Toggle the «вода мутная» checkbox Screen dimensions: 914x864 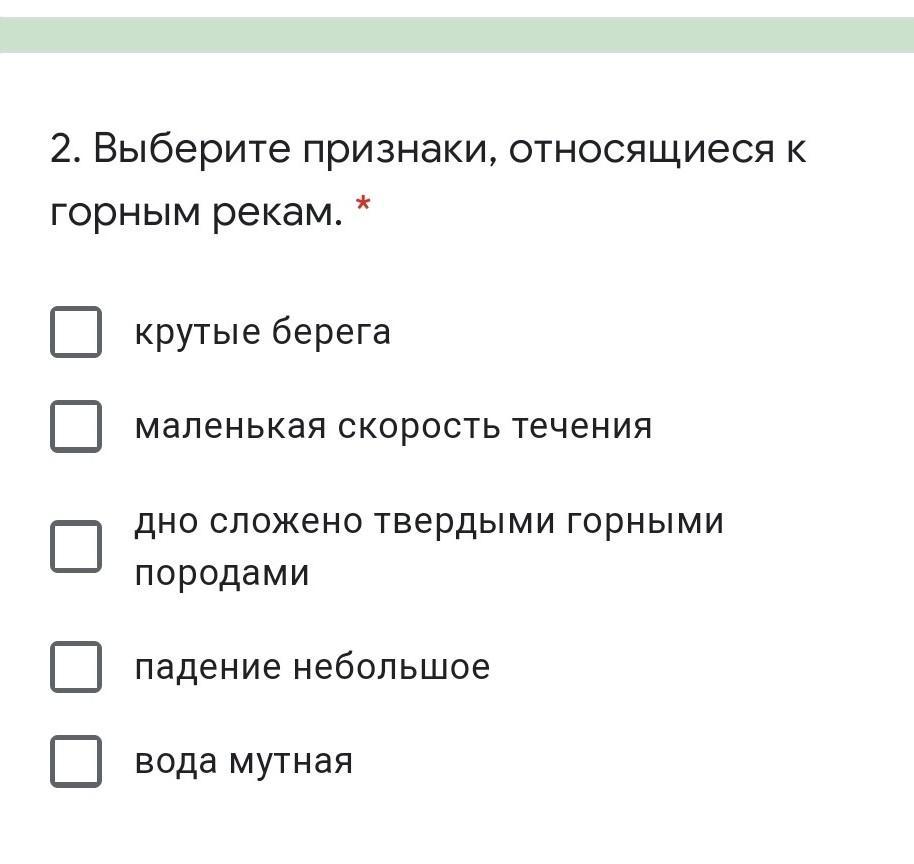pyautogui.click(x=76, y=761)
